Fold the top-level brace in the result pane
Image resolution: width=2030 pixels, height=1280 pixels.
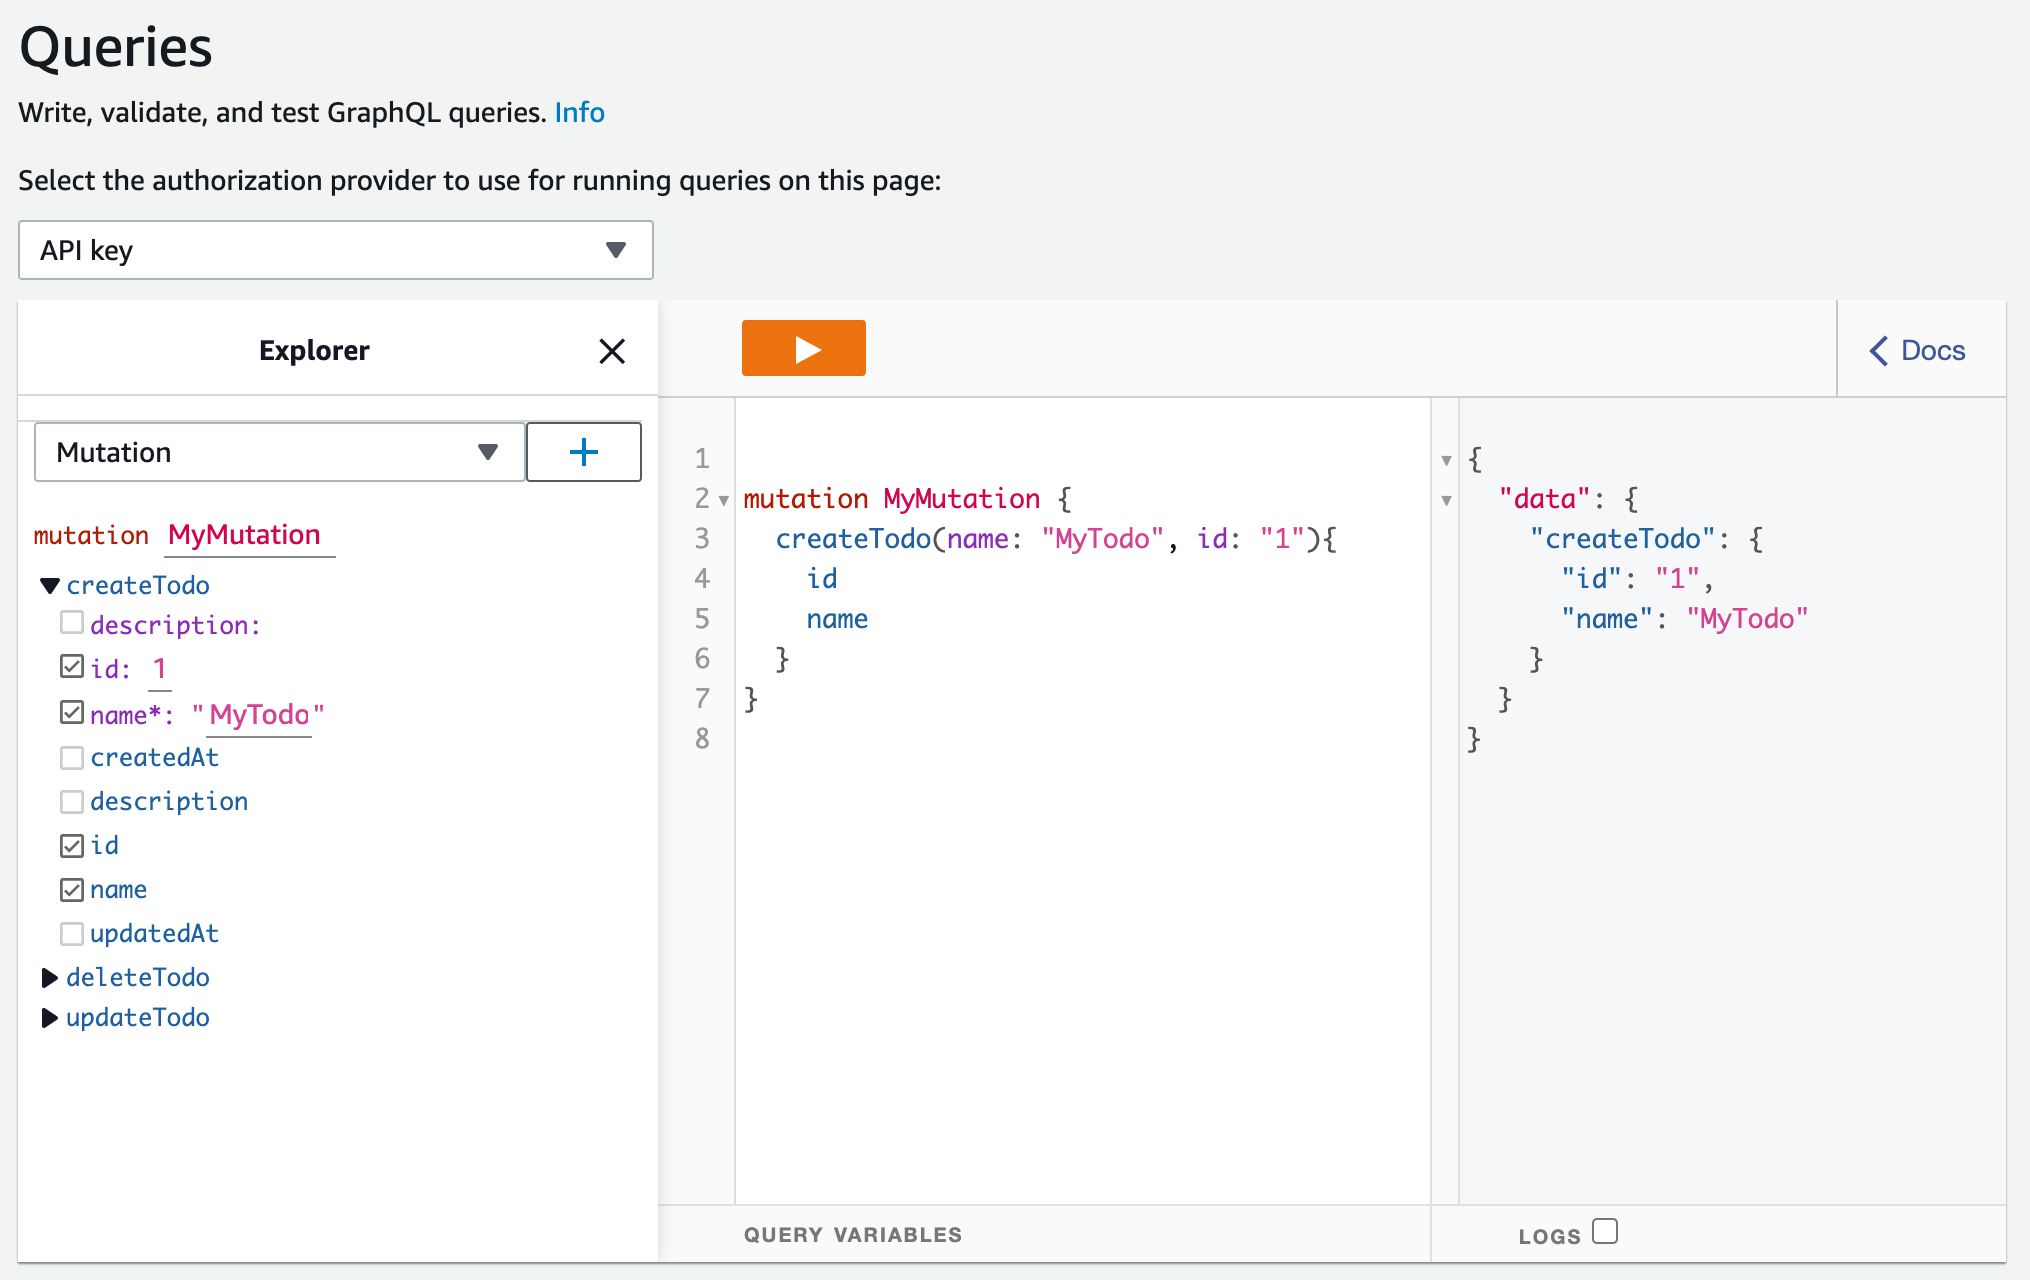(x=1446, y=460)
